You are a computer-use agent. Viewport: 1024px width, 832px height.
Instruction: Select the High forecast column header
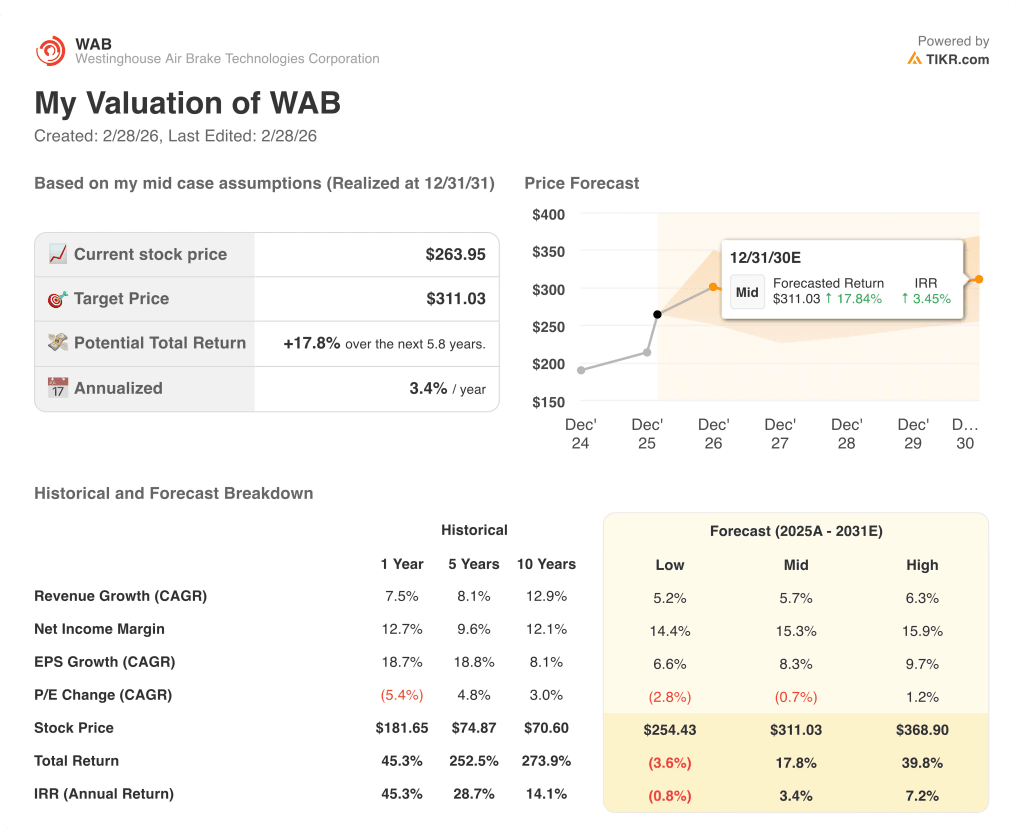[x=922, y=565]
